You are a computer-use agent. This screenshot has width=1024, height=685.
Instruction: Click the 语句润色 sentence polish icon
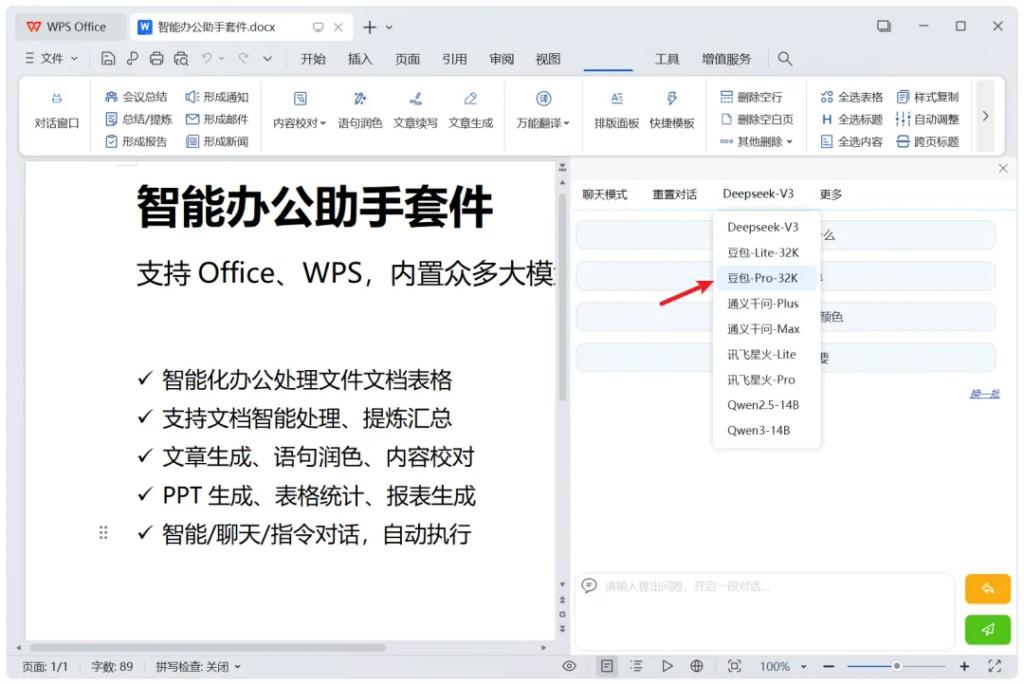tap(360, 99)
